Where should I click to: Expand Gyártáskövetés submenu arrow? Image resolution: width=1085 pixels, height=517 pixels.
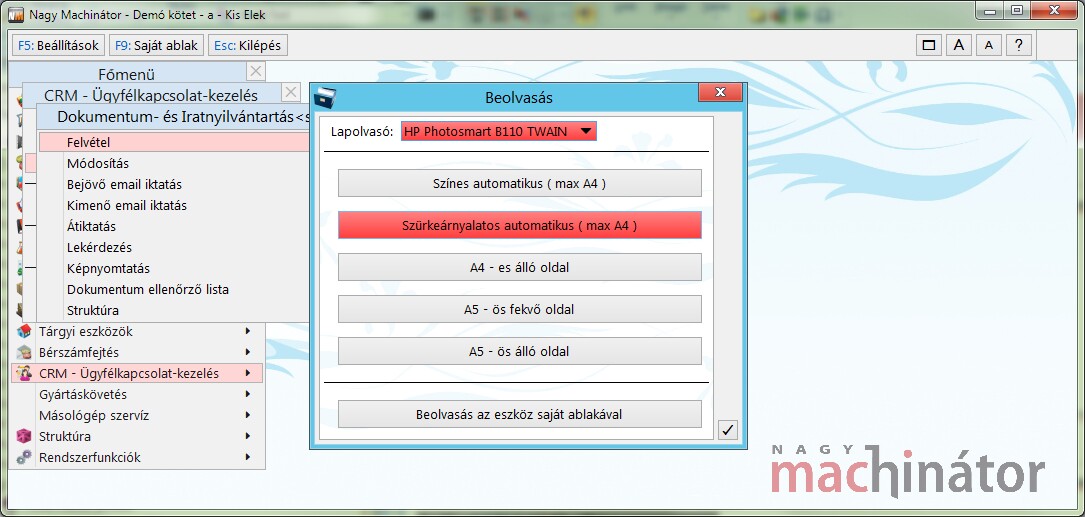point(248,394)
